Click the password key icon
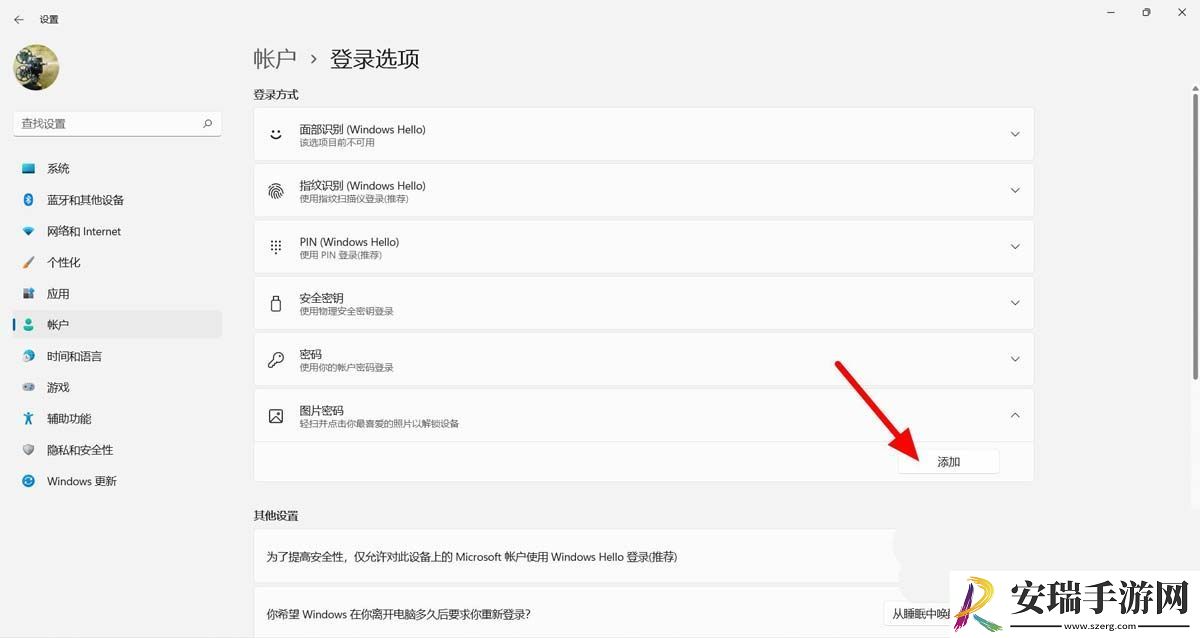 pos(276,359)
